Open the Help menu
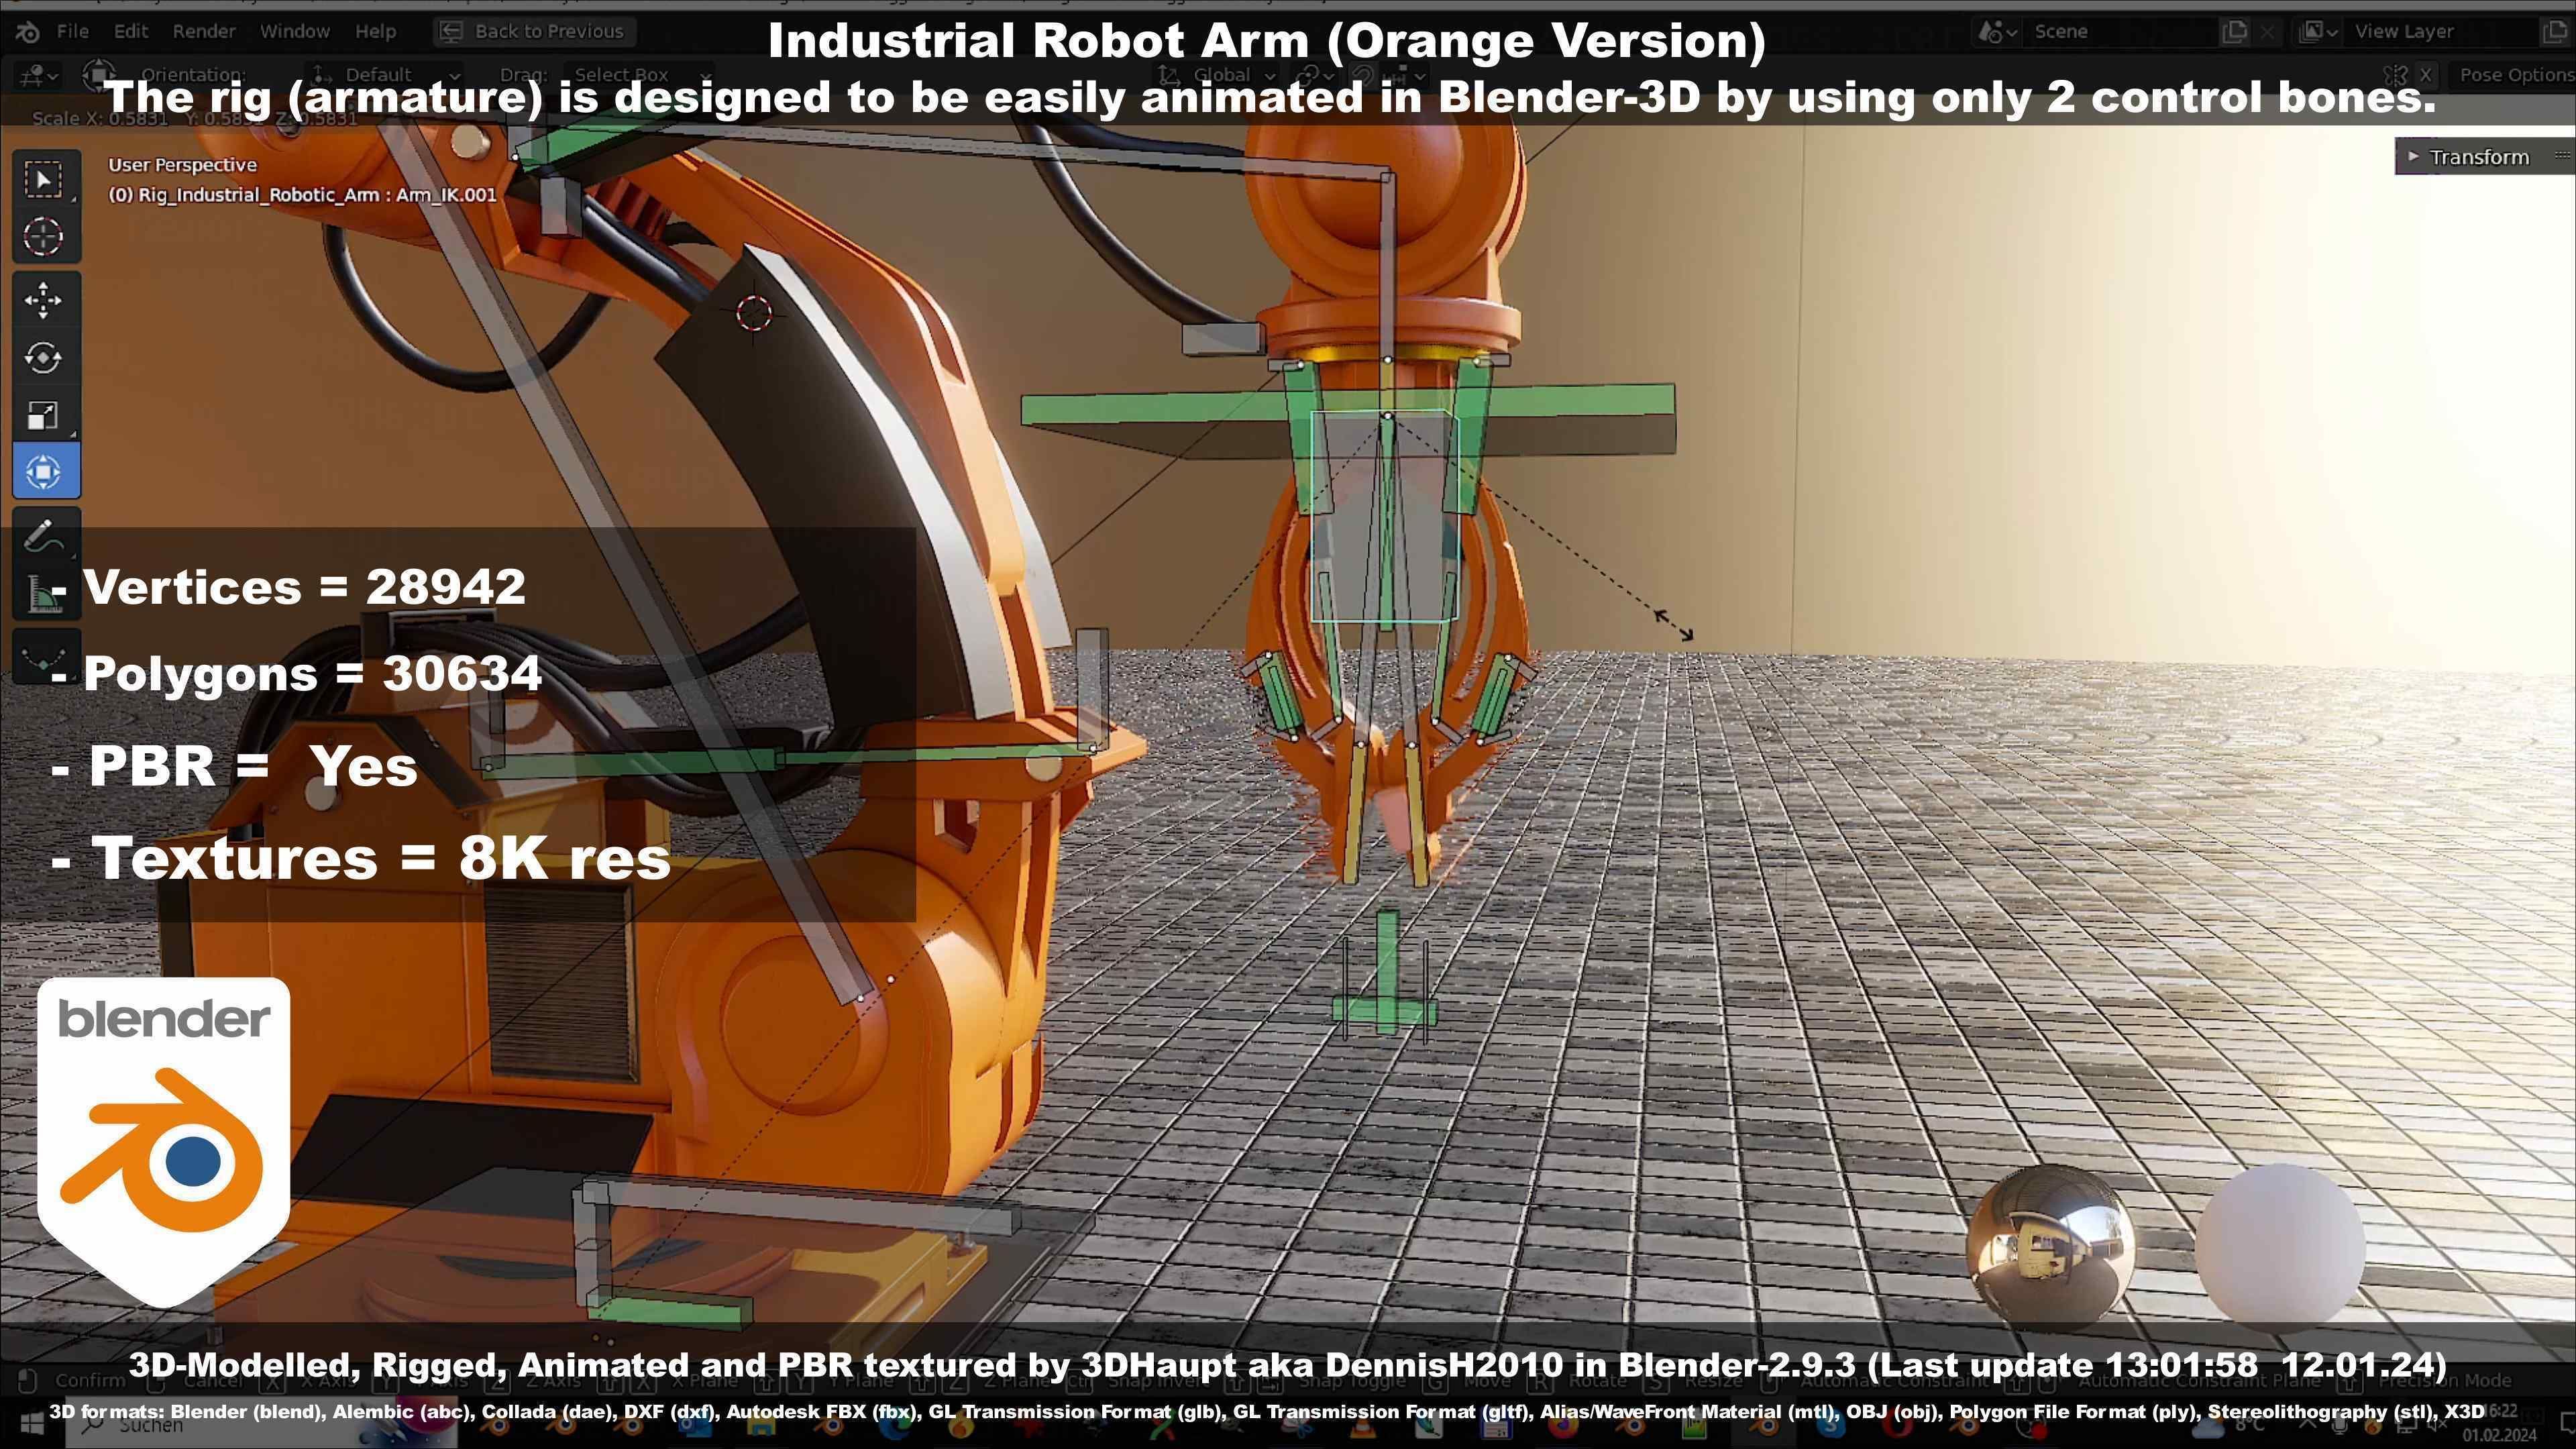The width and height of the screenshot is (2576, 1449). (x=375, y=31)
